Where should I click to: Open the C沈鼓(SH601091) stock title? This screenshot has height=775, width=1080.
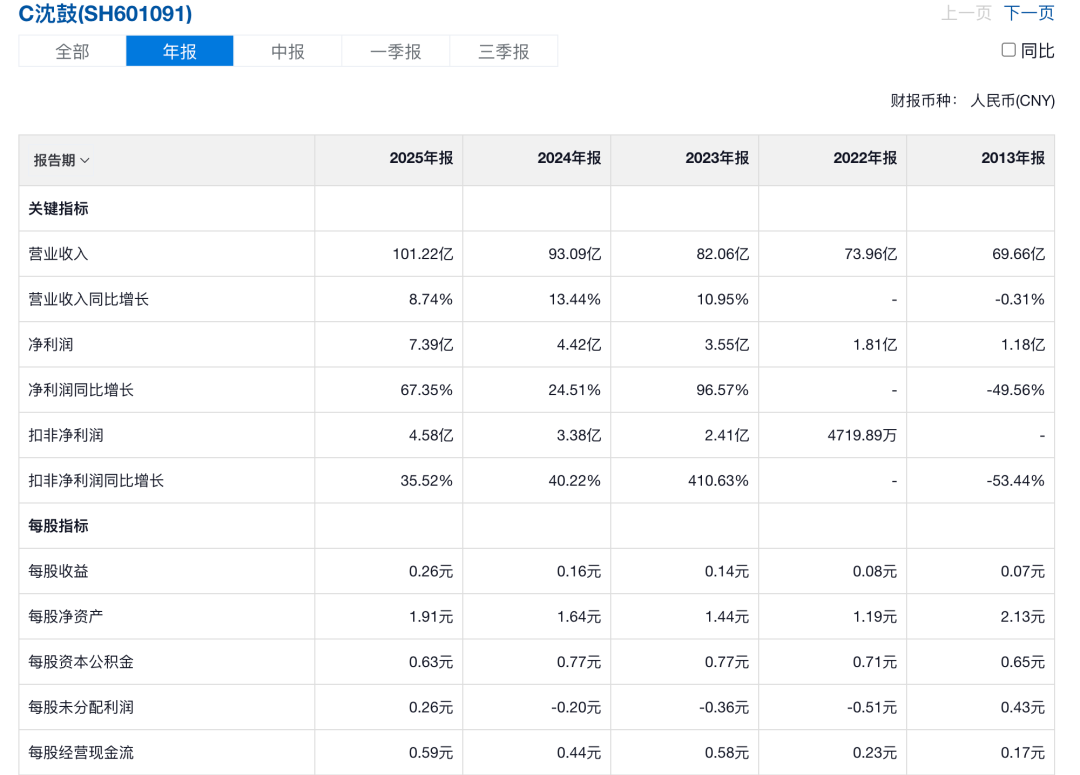(x=105, y=14)
